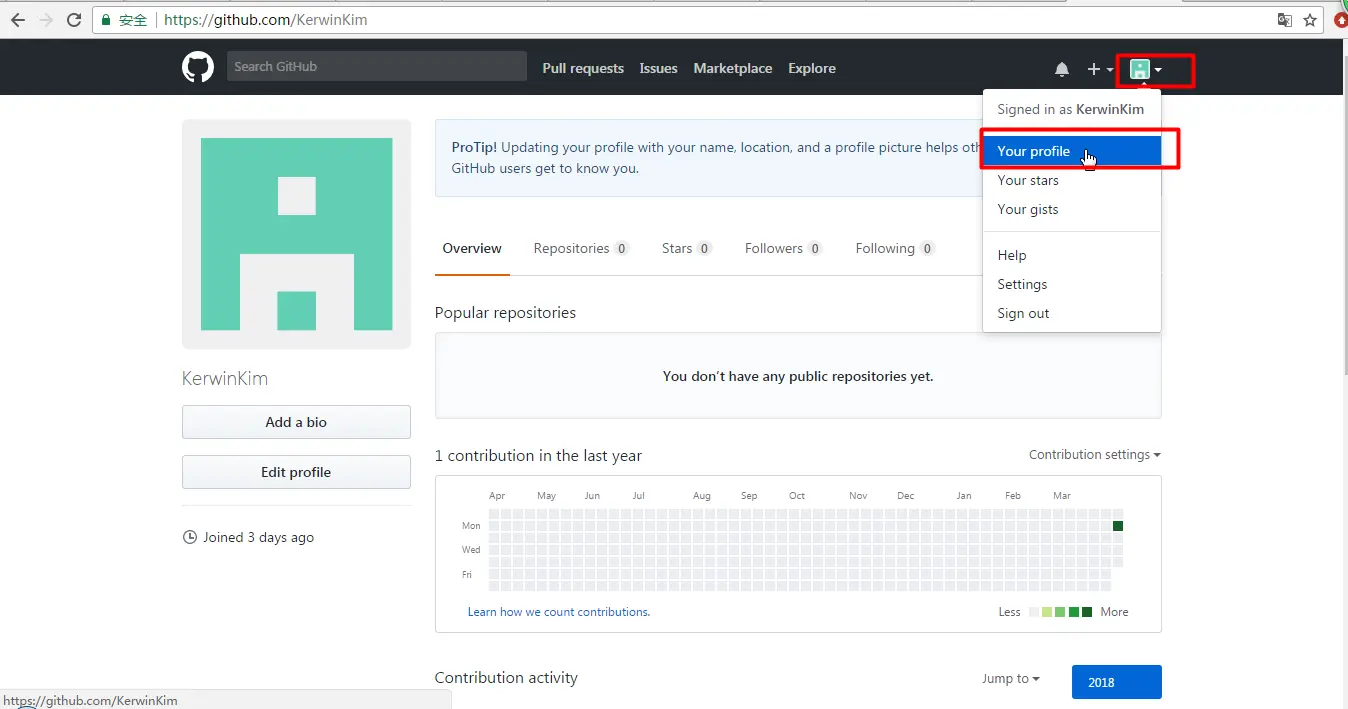Toggle the user avatar dropdown menu
Screen dimensions: 1348x709
1146,69
